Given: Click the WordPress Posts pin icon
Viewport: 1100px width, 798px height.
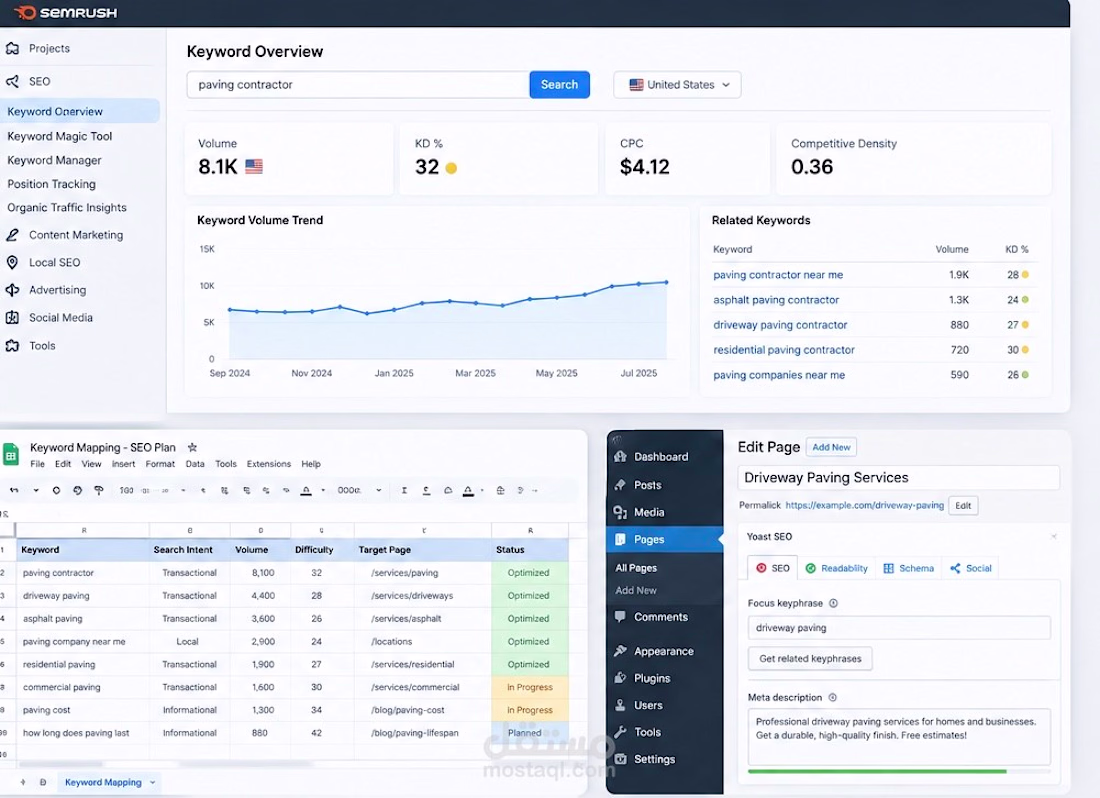Looking at the screenshot, I should pos(620,485).
